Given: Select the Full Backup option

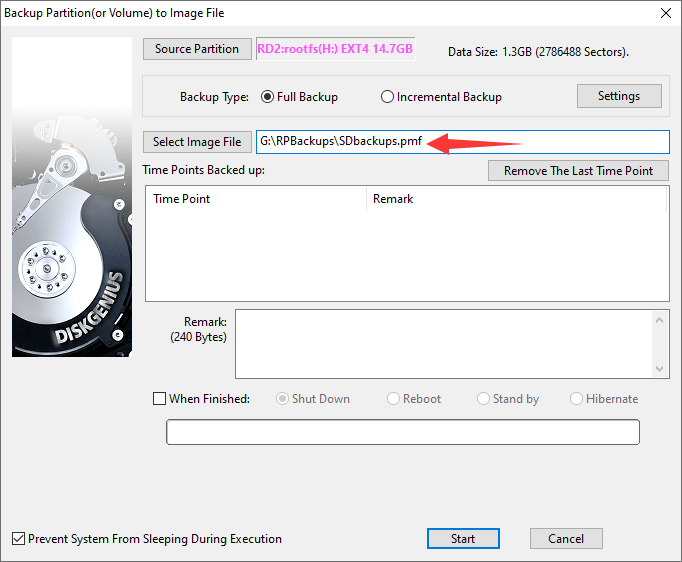Looking at the screenshot, I should pos(268,97).
